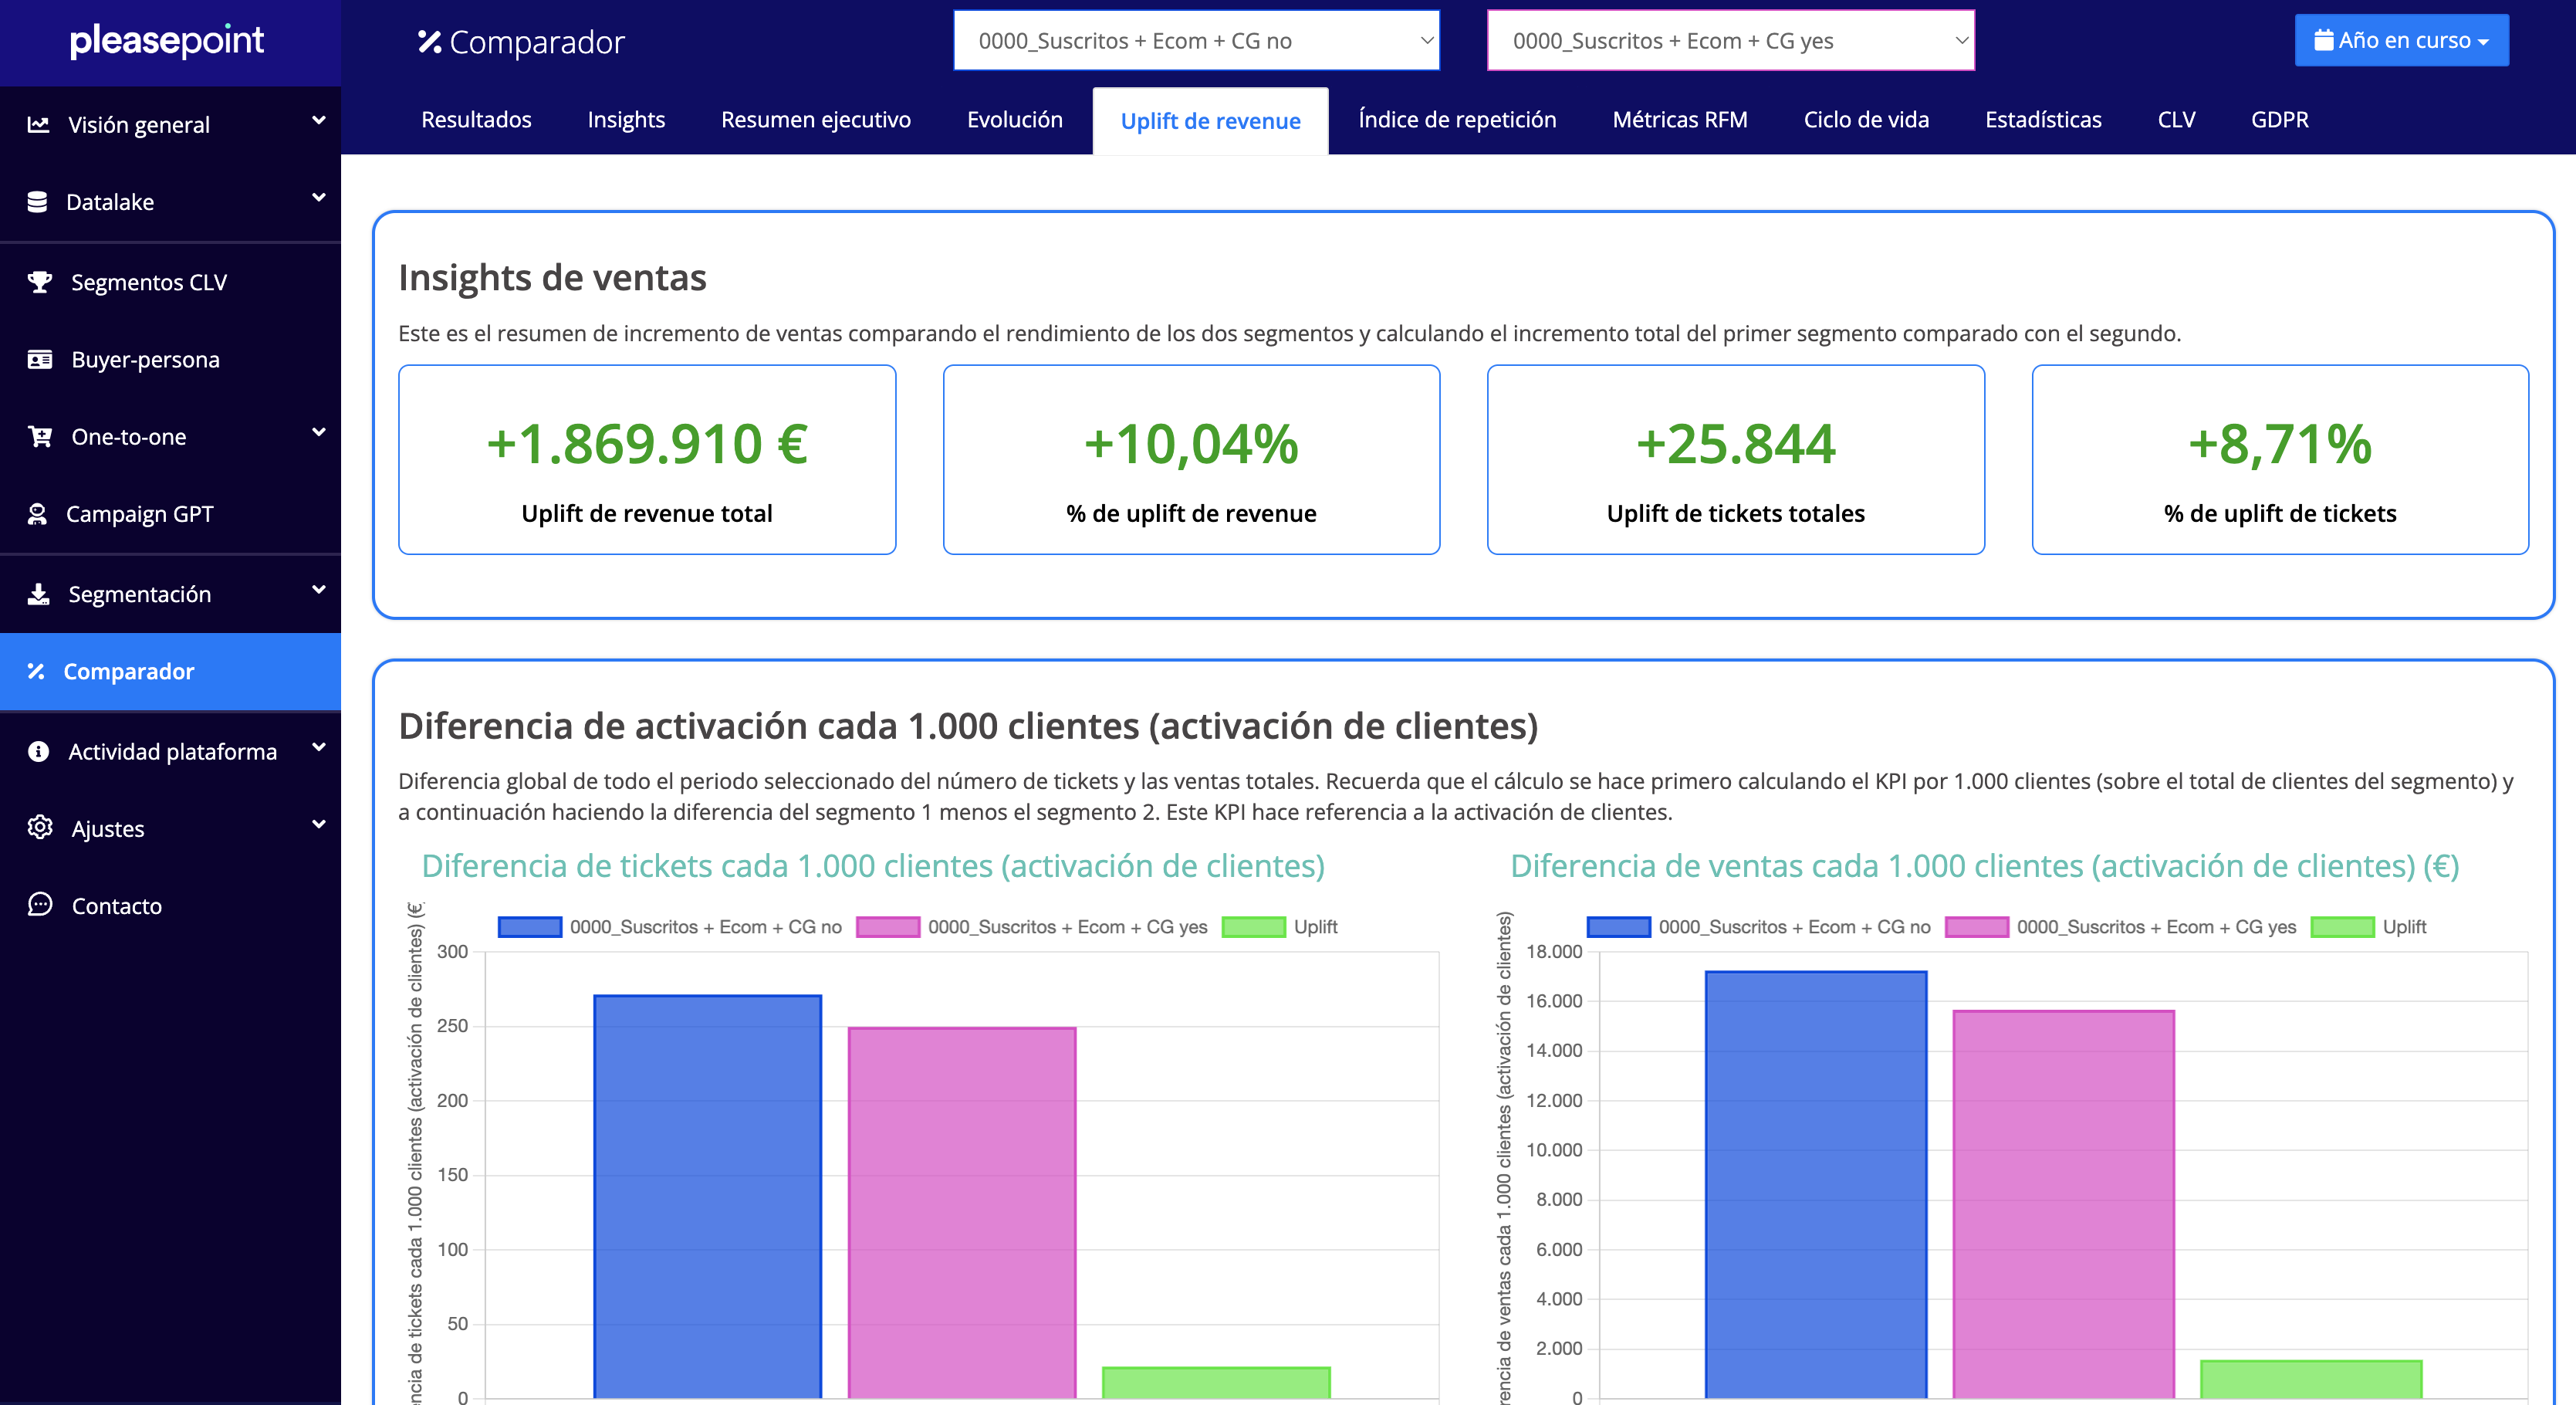Click the Buyer-persona ID card icon
2576x1405 pixels.
tap(40, 360)
